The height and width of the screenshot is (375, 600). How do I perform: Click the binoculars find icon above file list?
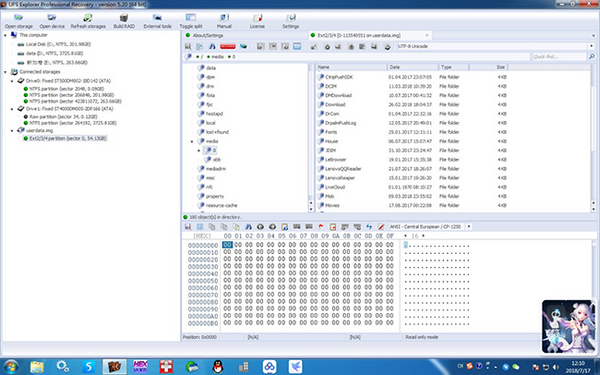pyautogui.click(x=212, y=46)
